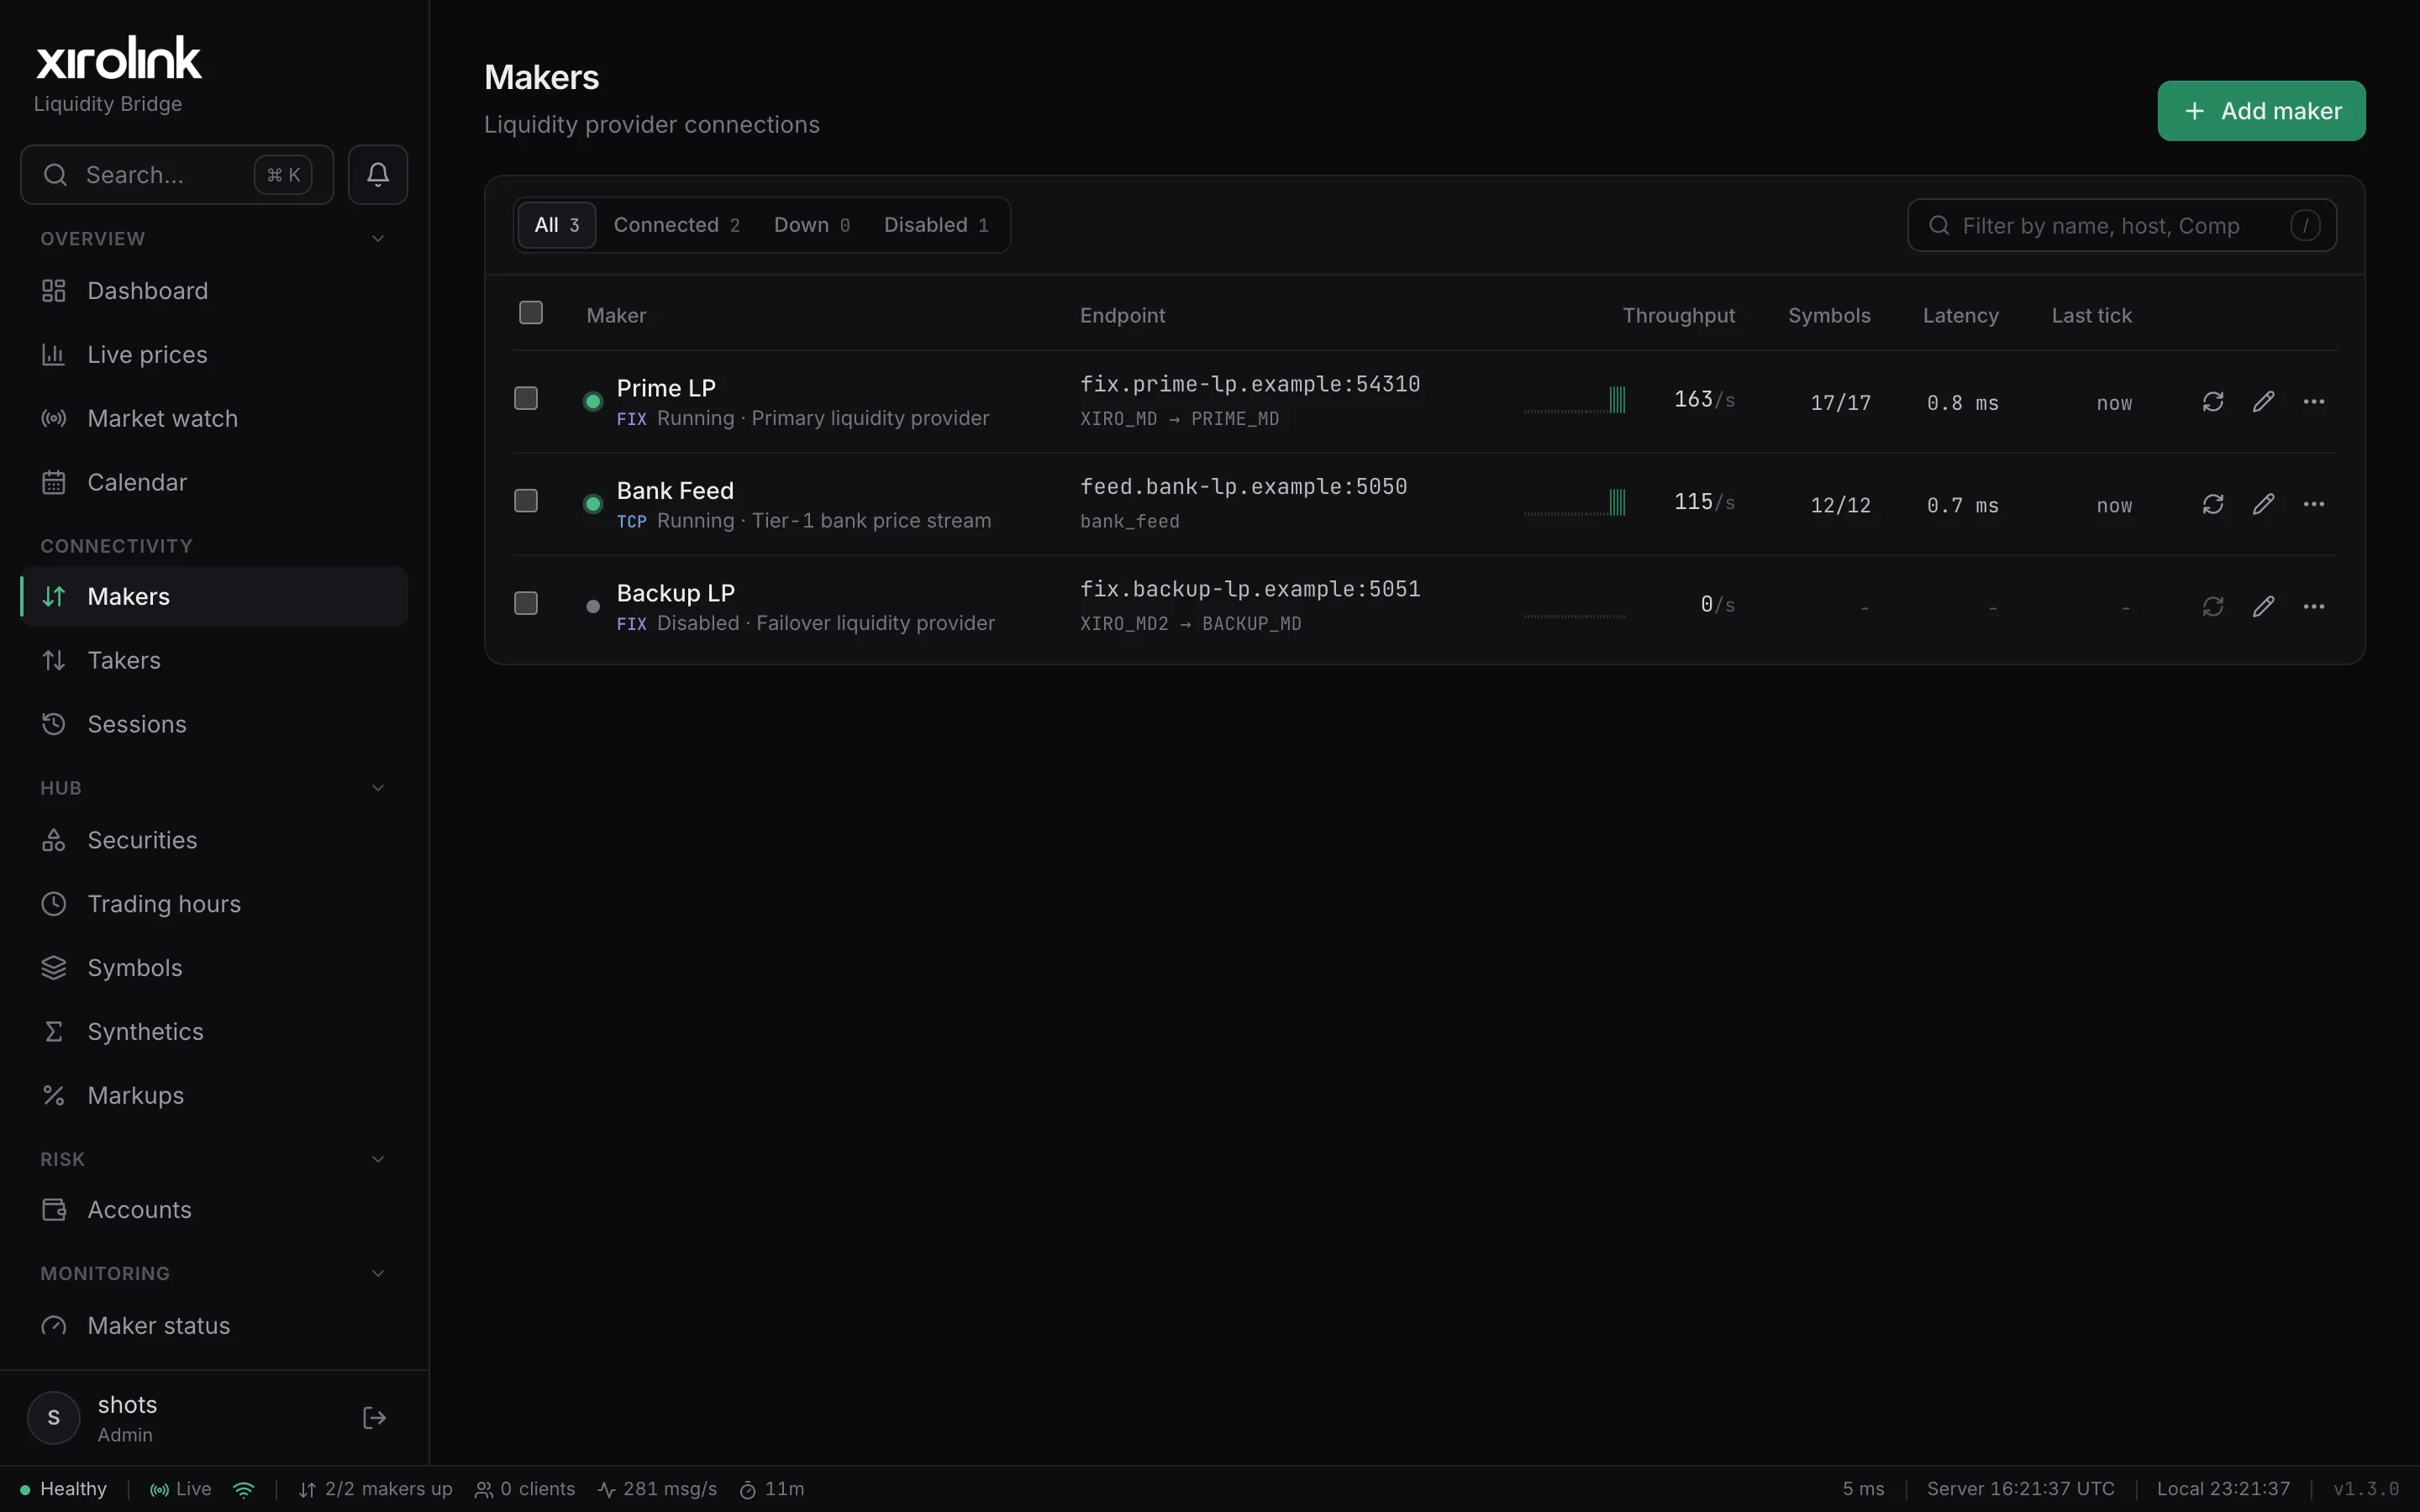This screenshot has width=2420, height=1512.
Task: Open Dashboard from the sidebar
Action: (x=214, y=291)
